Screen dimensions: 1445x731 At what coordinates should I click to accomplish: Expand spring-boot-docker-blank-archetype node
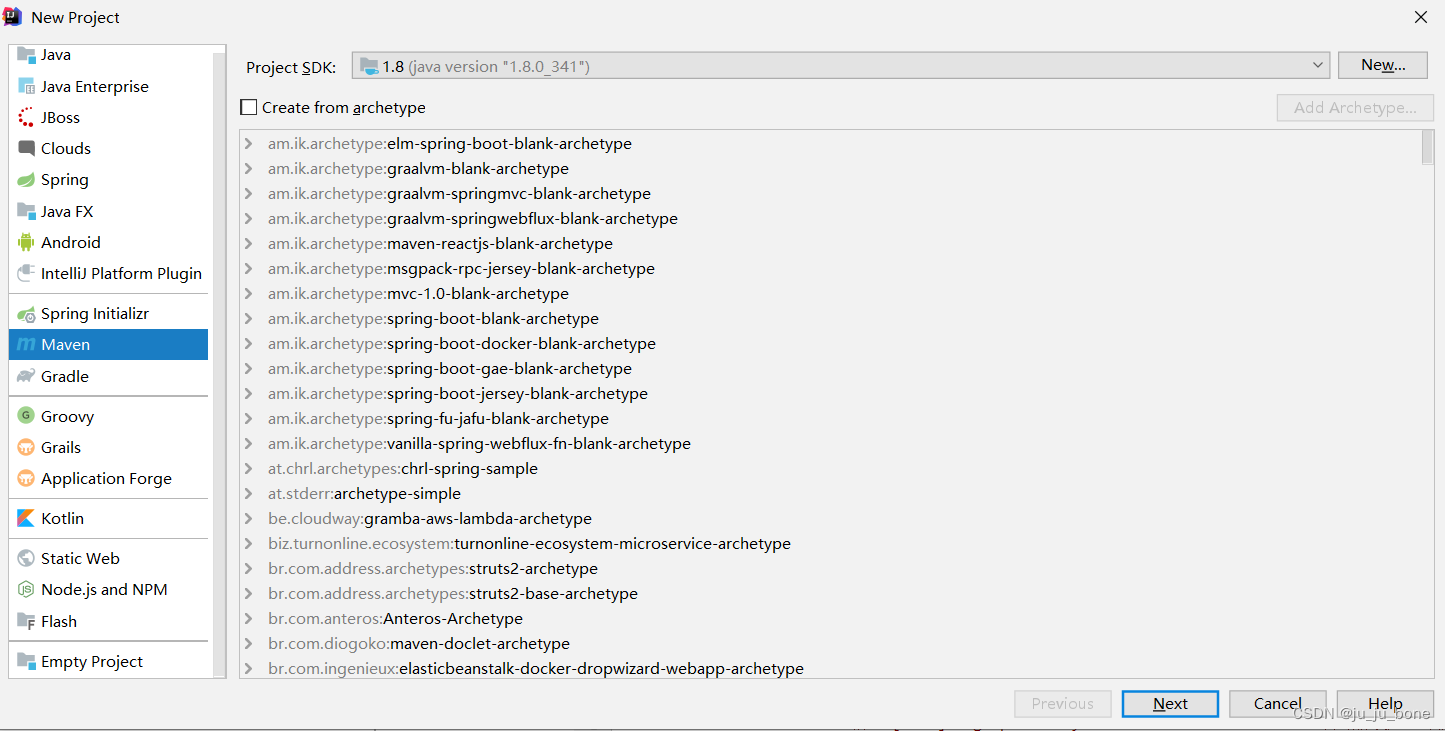pos(248,343)
